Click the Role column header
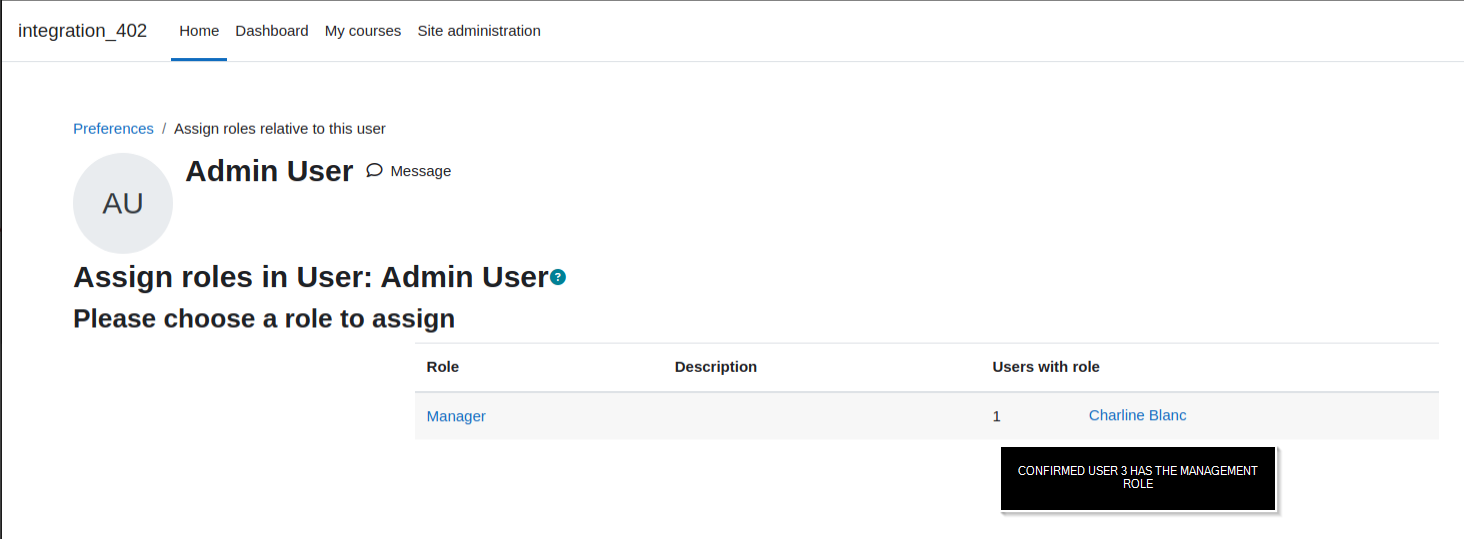 coord(443,367)
